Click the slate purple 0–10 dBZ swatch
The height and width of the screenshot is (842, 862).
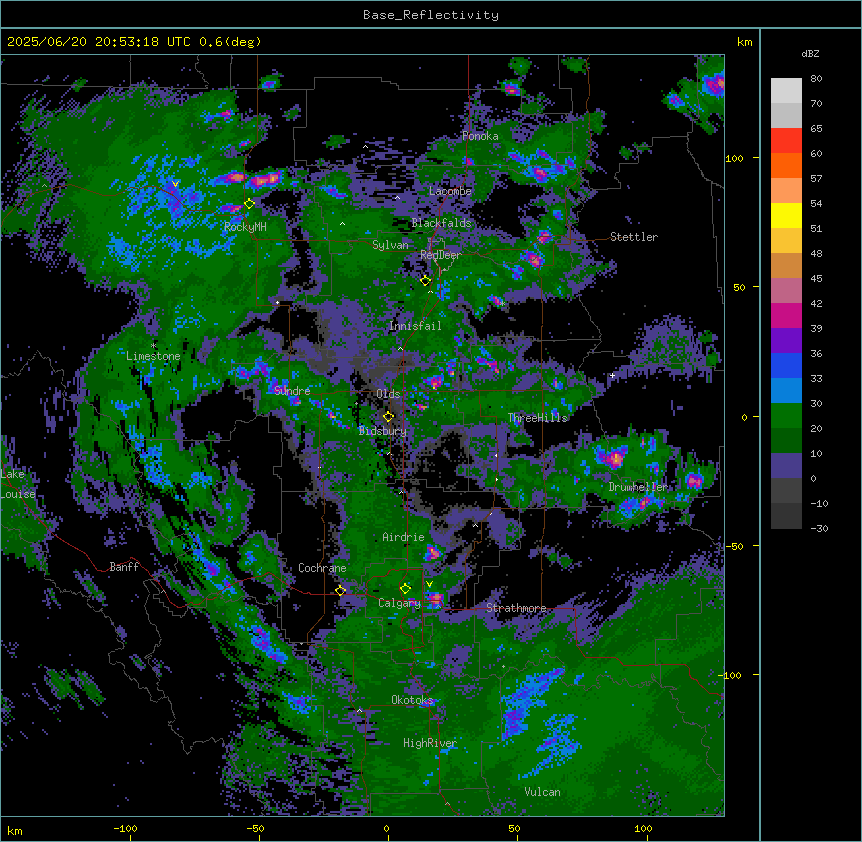pyautogui.click(x=786, y=466)
